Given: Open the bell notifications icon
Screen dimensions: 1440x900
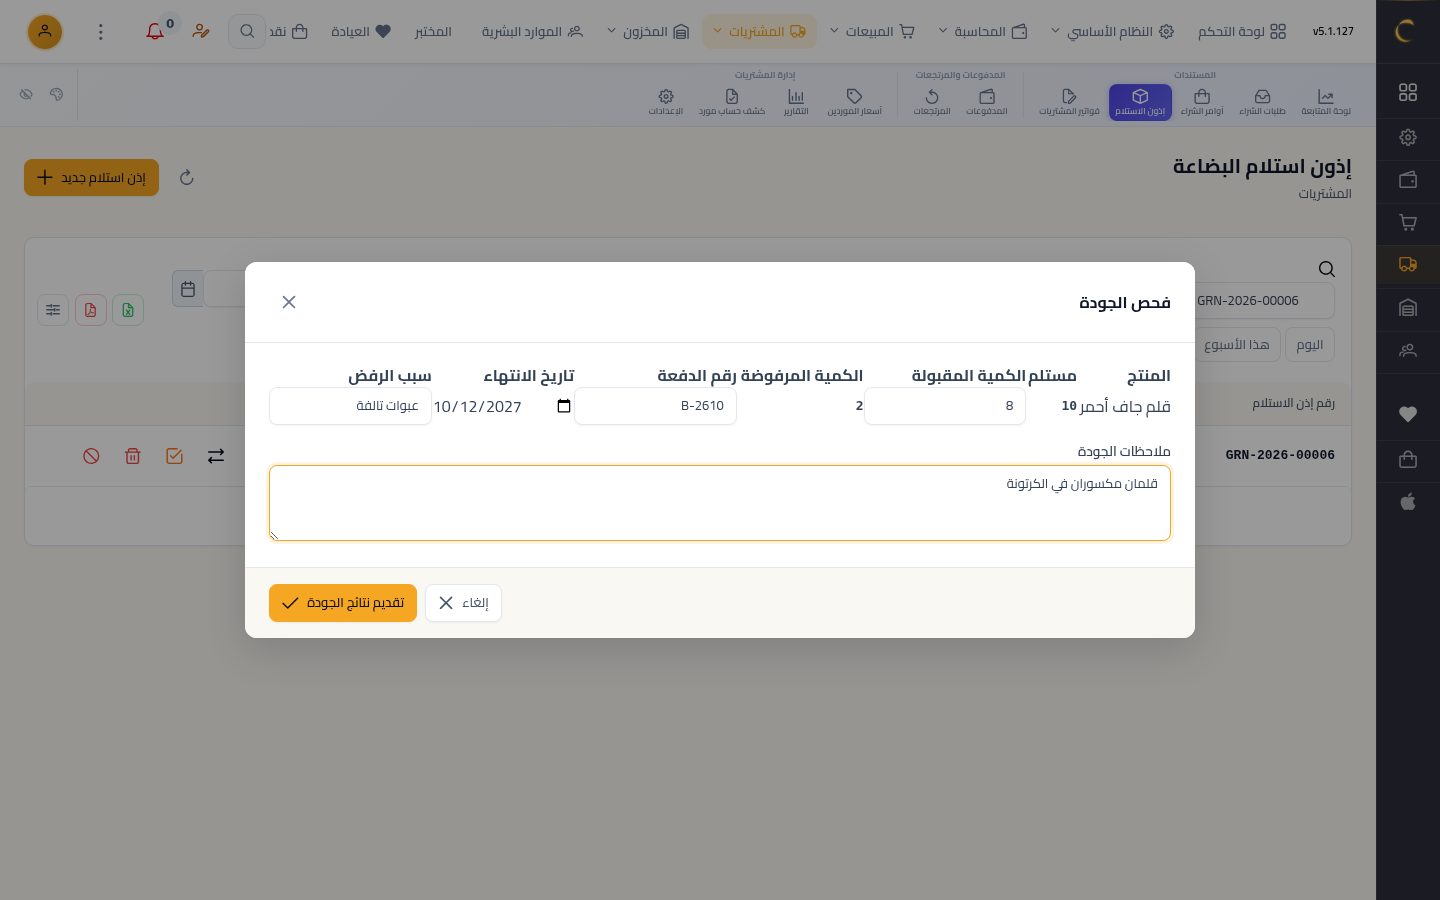Looking at the screenshot, I should (x=155, y=32).
